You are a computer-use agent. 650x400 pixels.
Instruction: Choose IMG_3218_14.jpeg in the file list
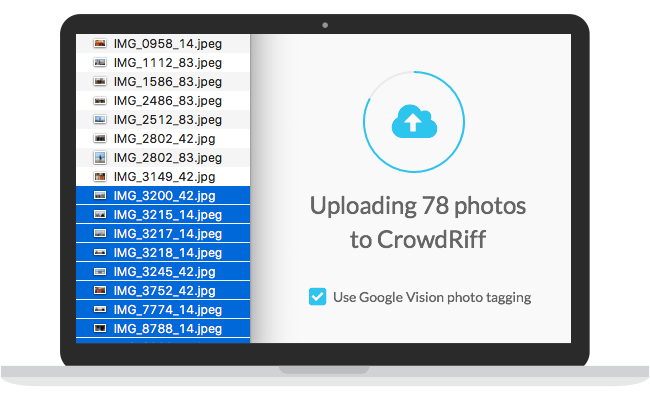click(x=167, y=253)
